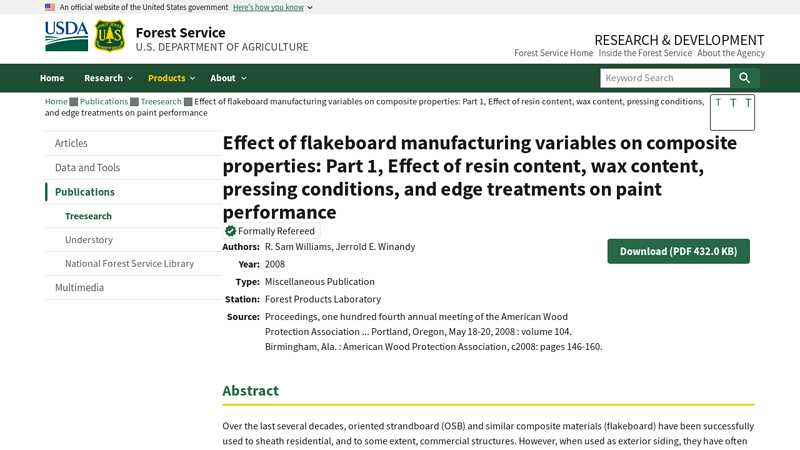Image resolution: width=800 pixels, height=450 pixels.
Task: Select the large text size T icon
Action: 748,103
